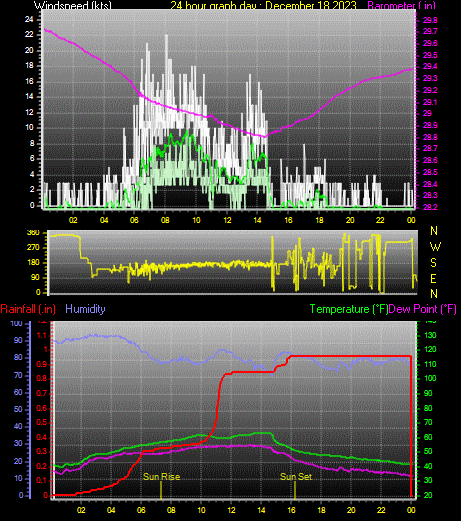Click the Rainfall (.in) legend label
The height and width of the screenshot is (521, 461).
click(x=28, y=309)
